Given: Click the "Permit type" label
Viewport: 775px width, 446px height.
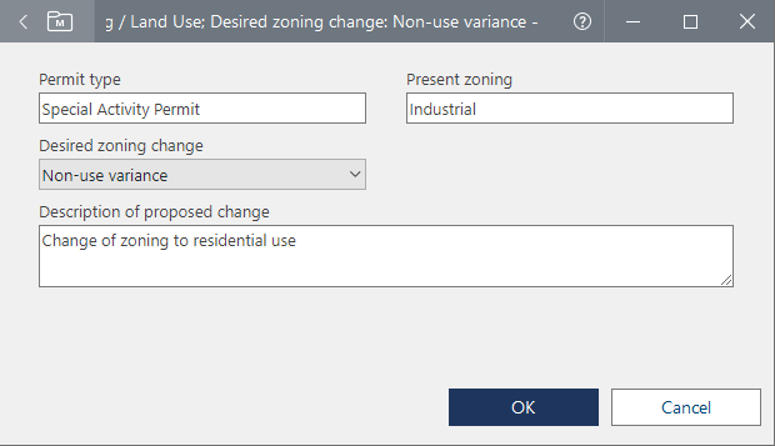Looking at the screenshot, I should 79,80.
